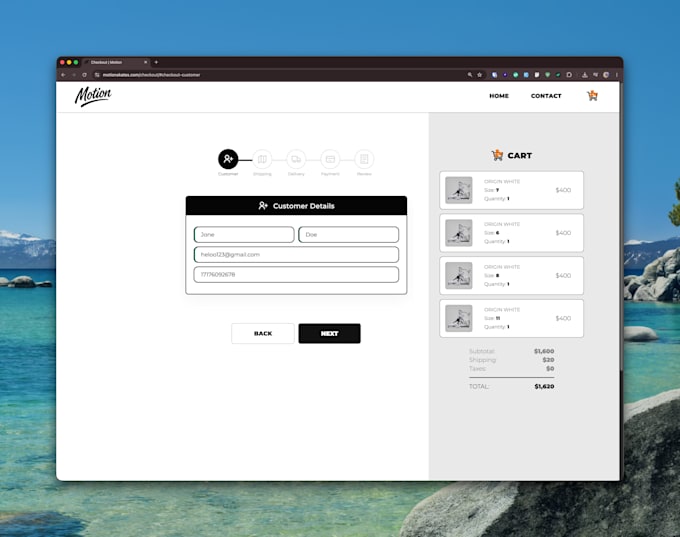Click the phone number input field
Screen dimensions: 680x537
[296, 275]
